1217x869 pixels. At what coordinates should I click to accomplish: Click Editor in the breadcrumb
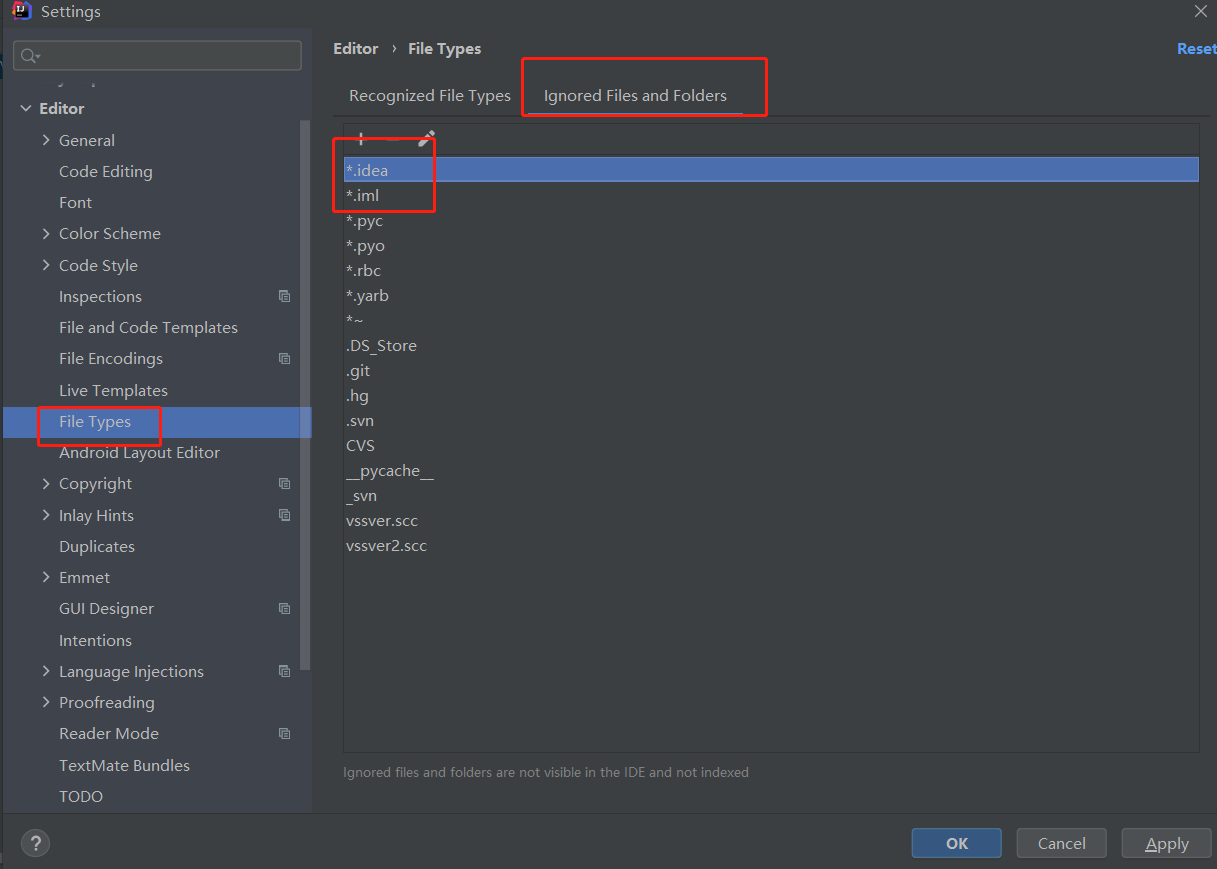coord(356,48)
